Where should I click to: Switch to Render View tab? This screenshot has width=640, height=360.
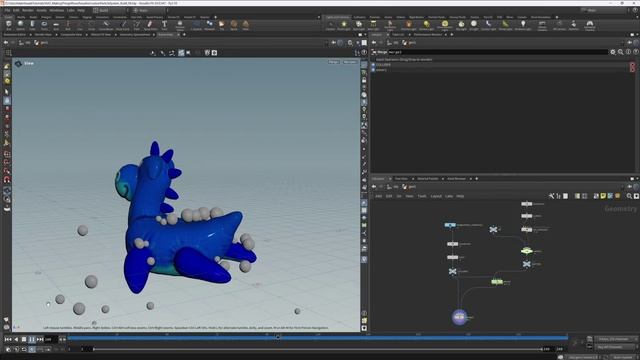43,35
